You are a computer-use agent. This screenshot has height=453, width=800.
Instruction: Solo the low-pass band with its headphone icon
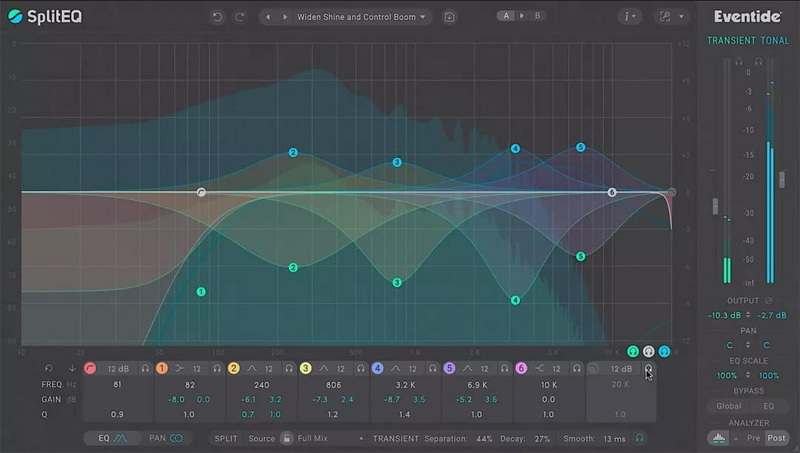tap(648, 368)
